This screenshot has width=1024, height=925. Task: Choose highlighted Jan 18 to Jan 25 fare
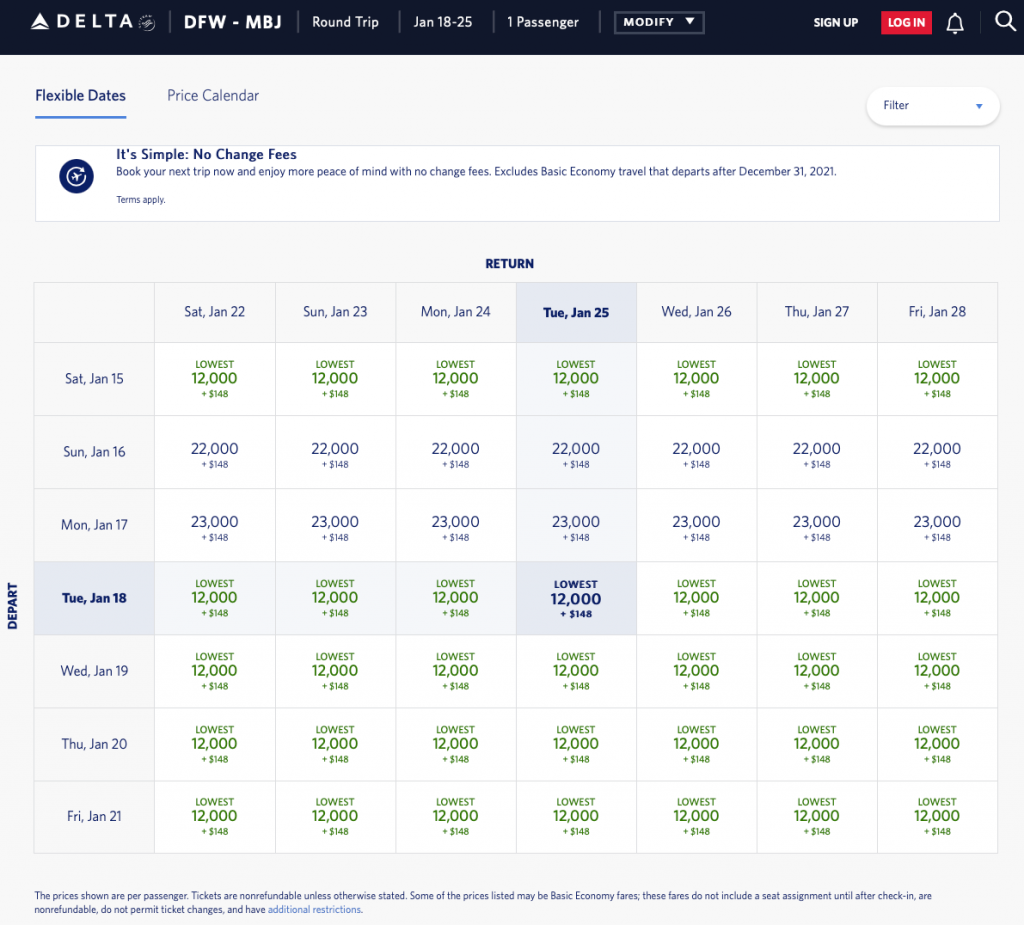coord(576,598)
